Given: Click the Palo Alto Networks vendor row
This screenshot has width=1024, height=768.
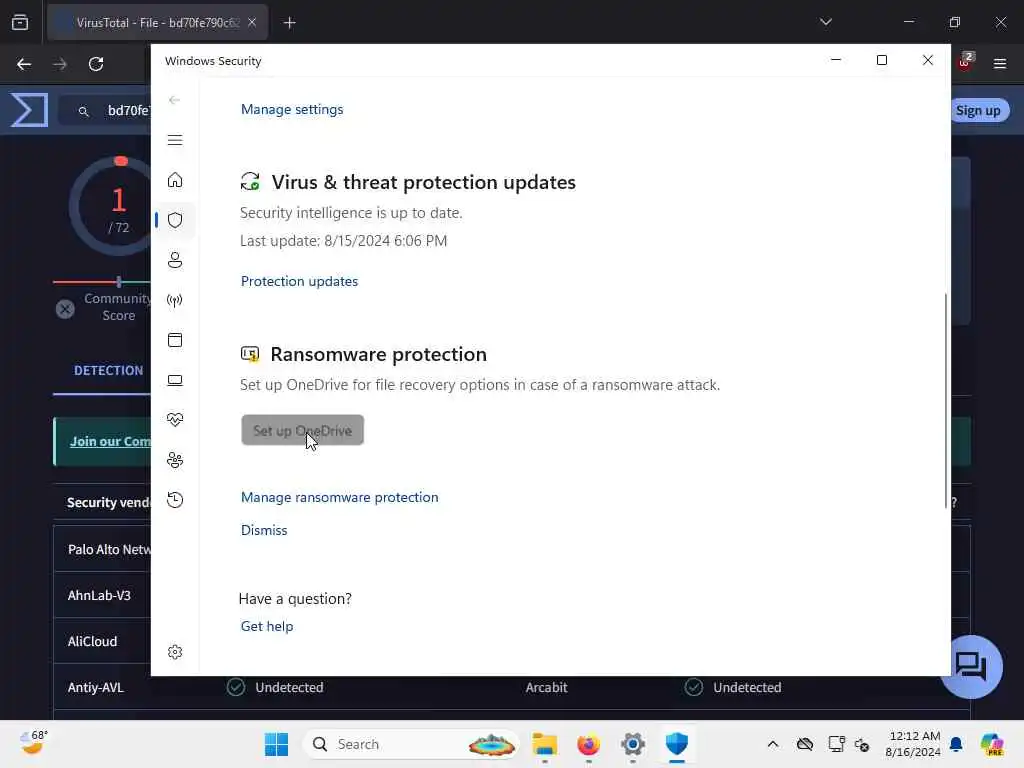Looking at the screenshot, I should pos(102,549).
